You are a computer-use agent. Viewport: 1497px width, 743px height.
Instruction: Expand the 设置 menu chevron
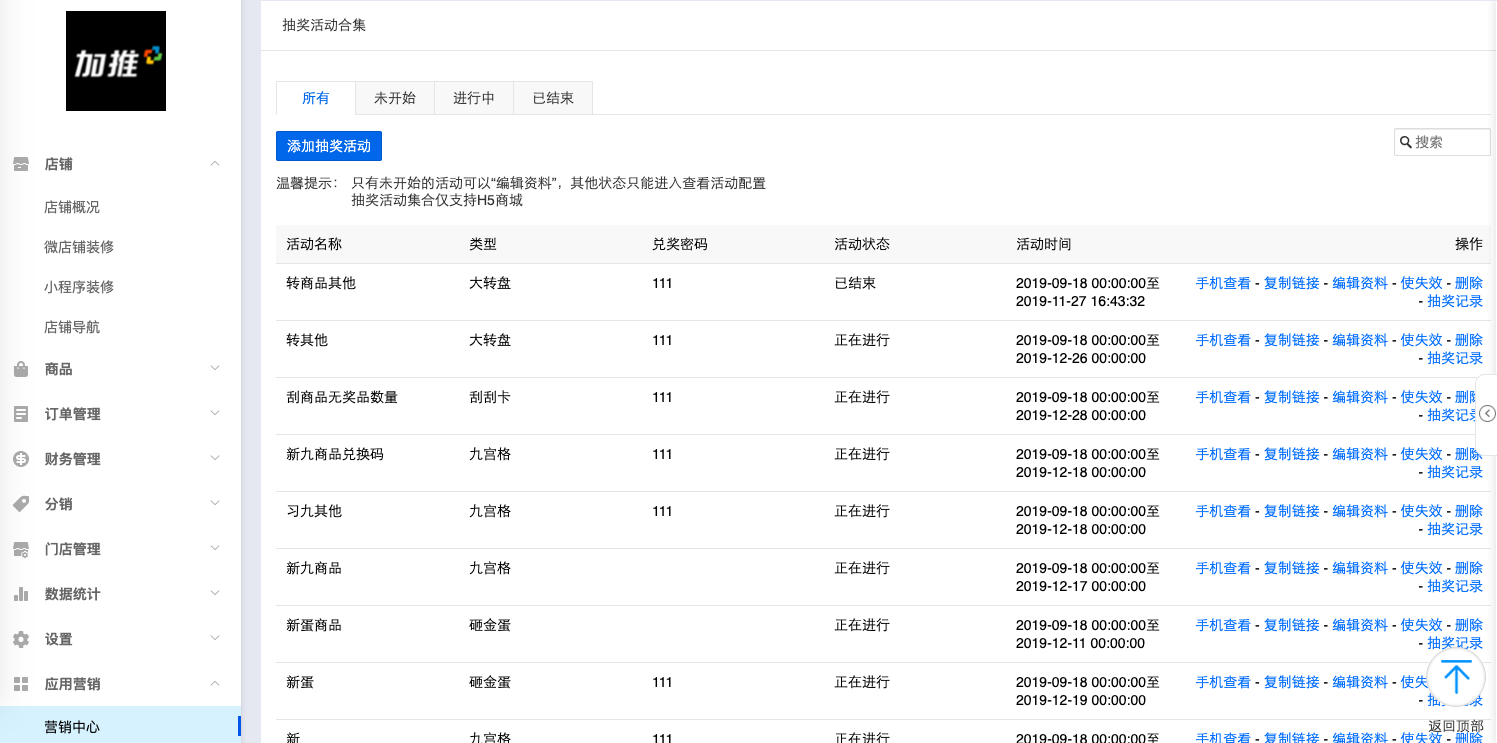point(215,639)
